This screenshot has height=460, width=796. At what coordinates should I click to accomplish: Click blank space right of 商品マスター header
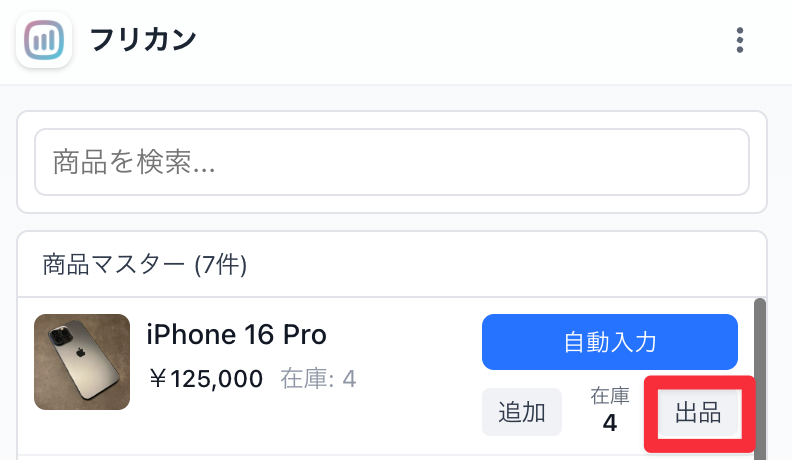point(500,264)
